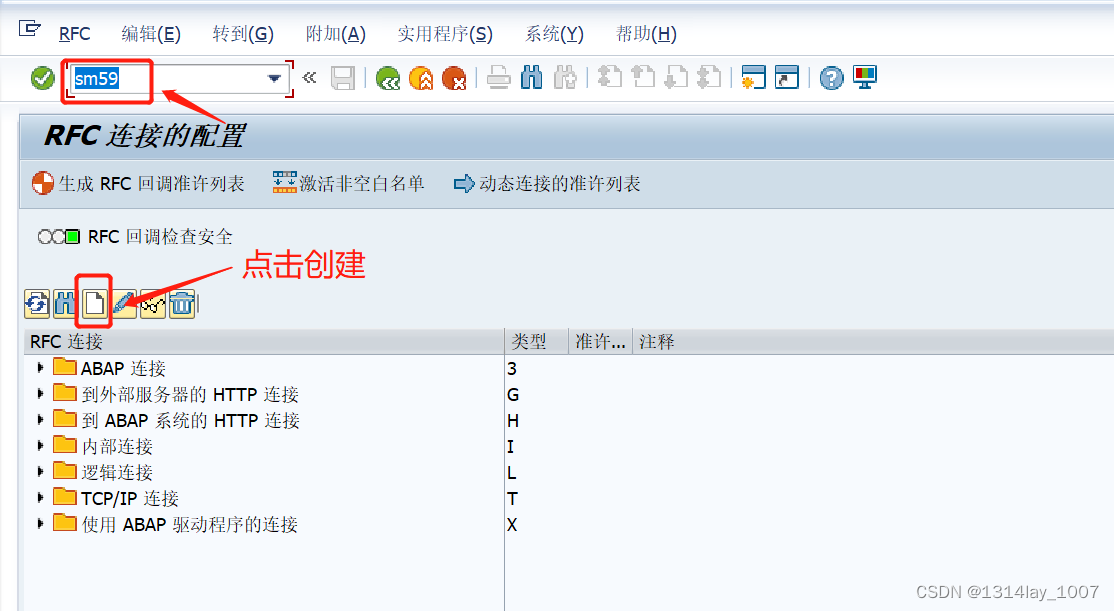Image resolution: width=1114 pixels, height=611 pixels.
Task: Open the RFC menu
Action: pos(74,34)
